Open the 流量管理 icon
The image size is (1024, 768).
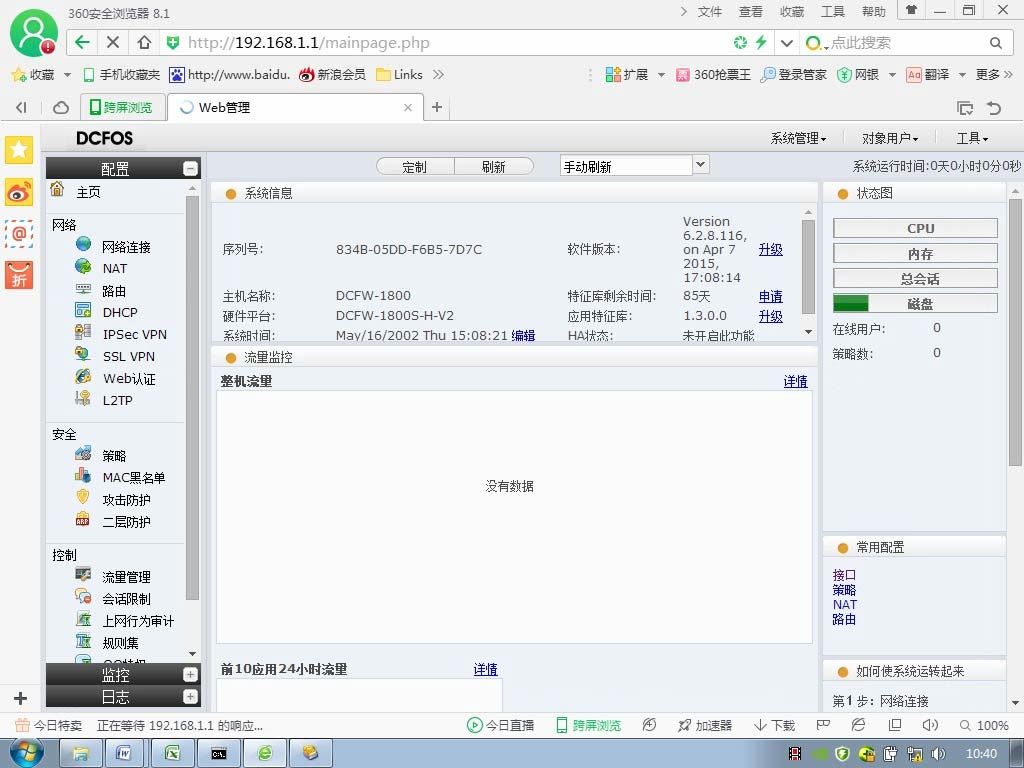(83, 574)
